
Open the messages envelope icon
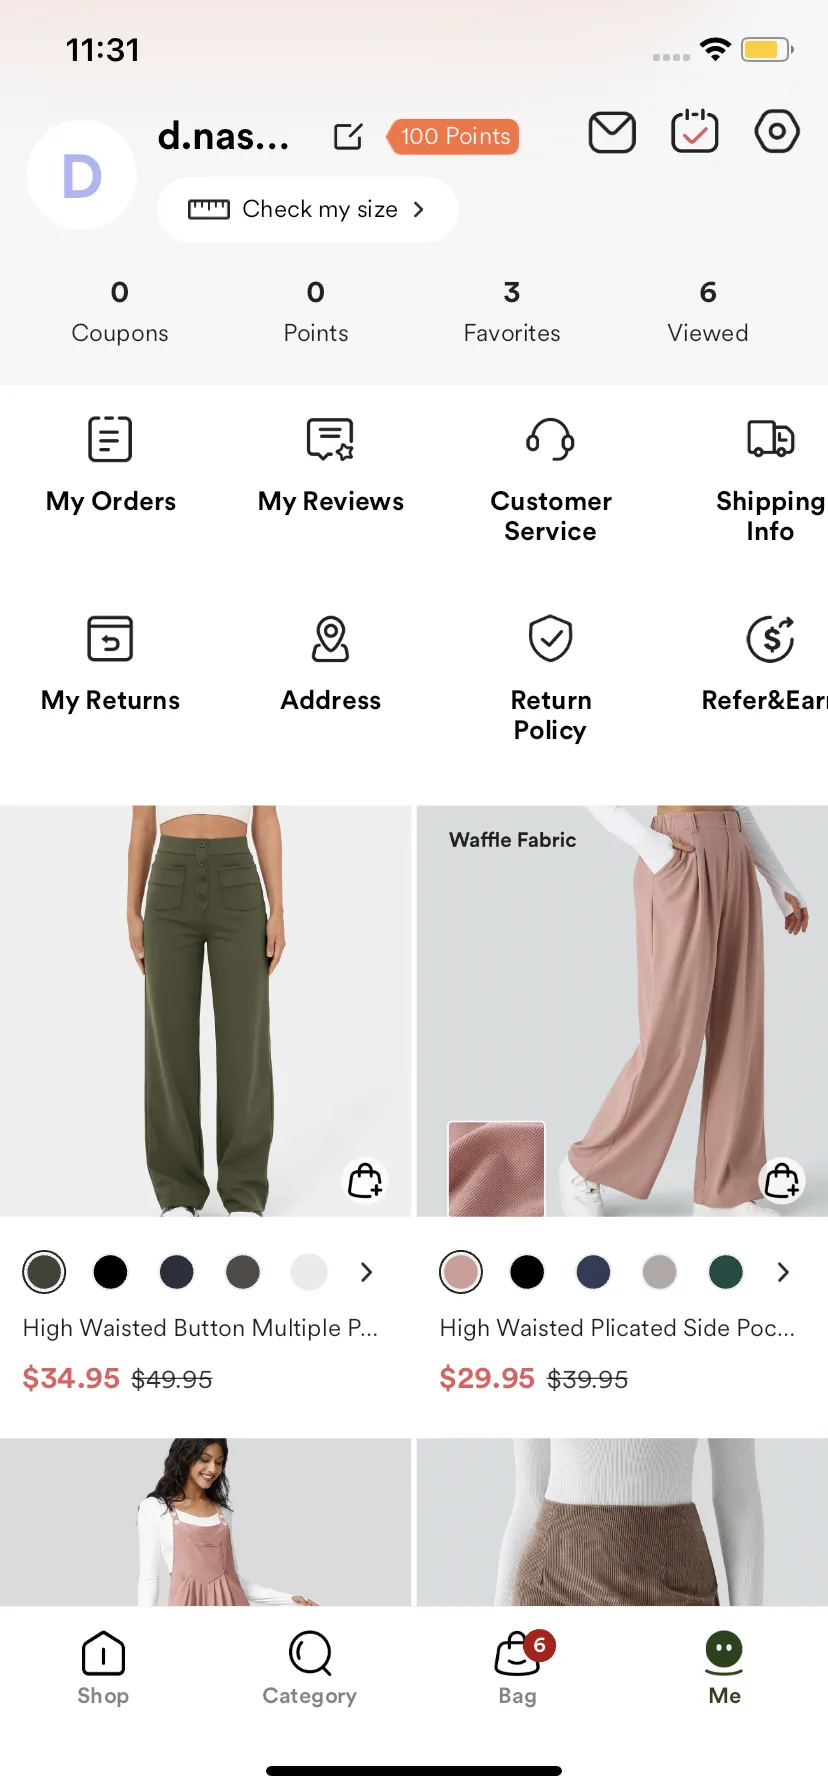click(x=612, y=132)
